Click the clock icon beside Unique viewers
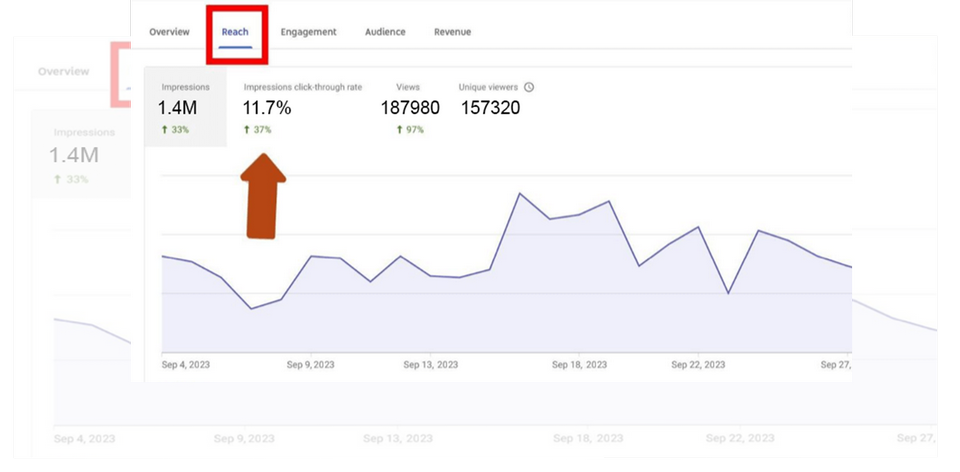This screenshot has height=472, width=960. 530,87
